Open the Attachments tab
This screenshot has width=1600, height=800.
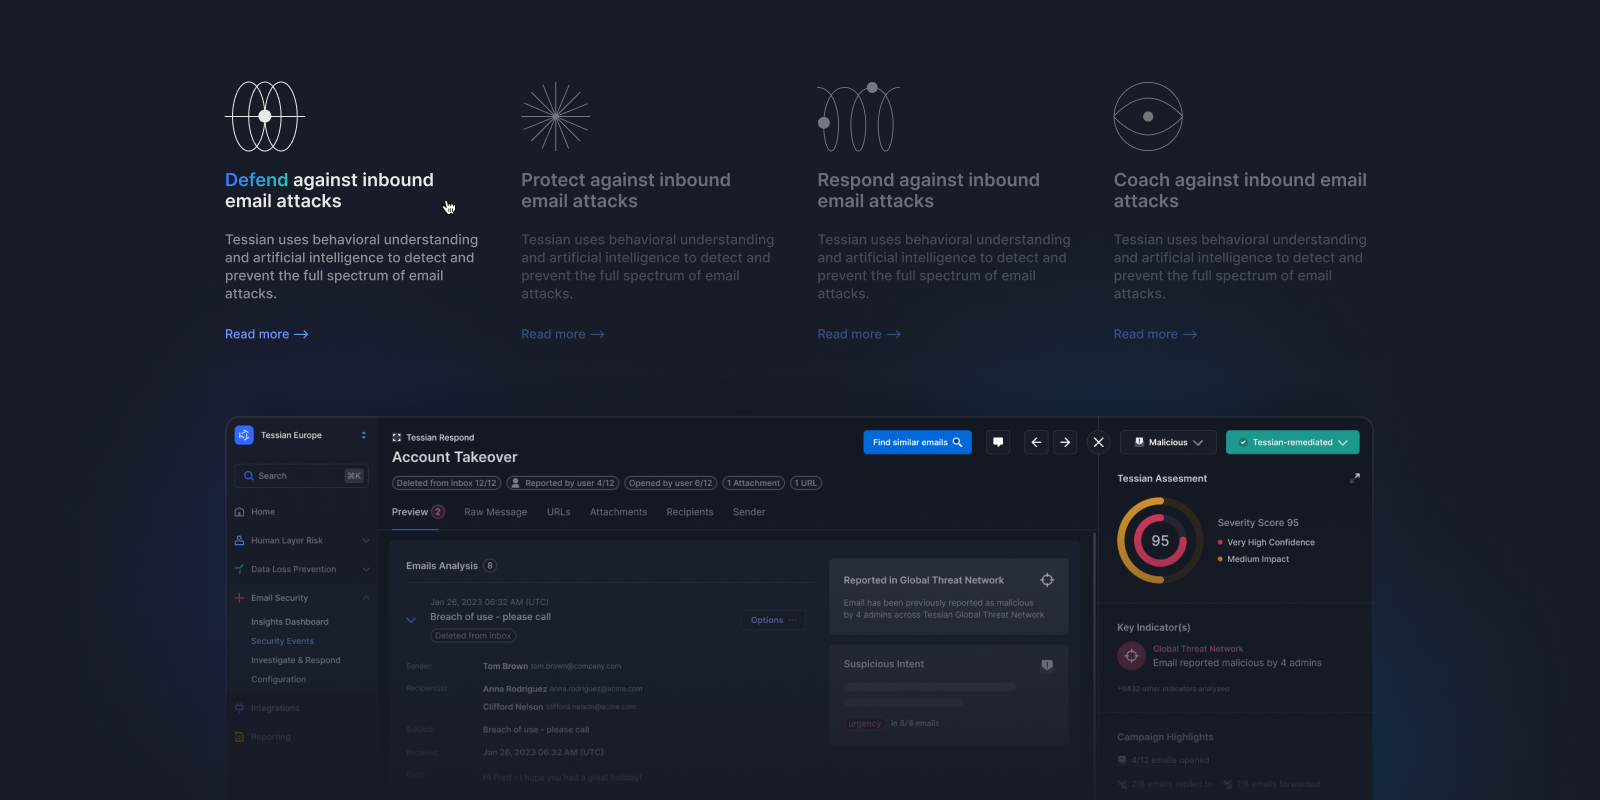618,512
